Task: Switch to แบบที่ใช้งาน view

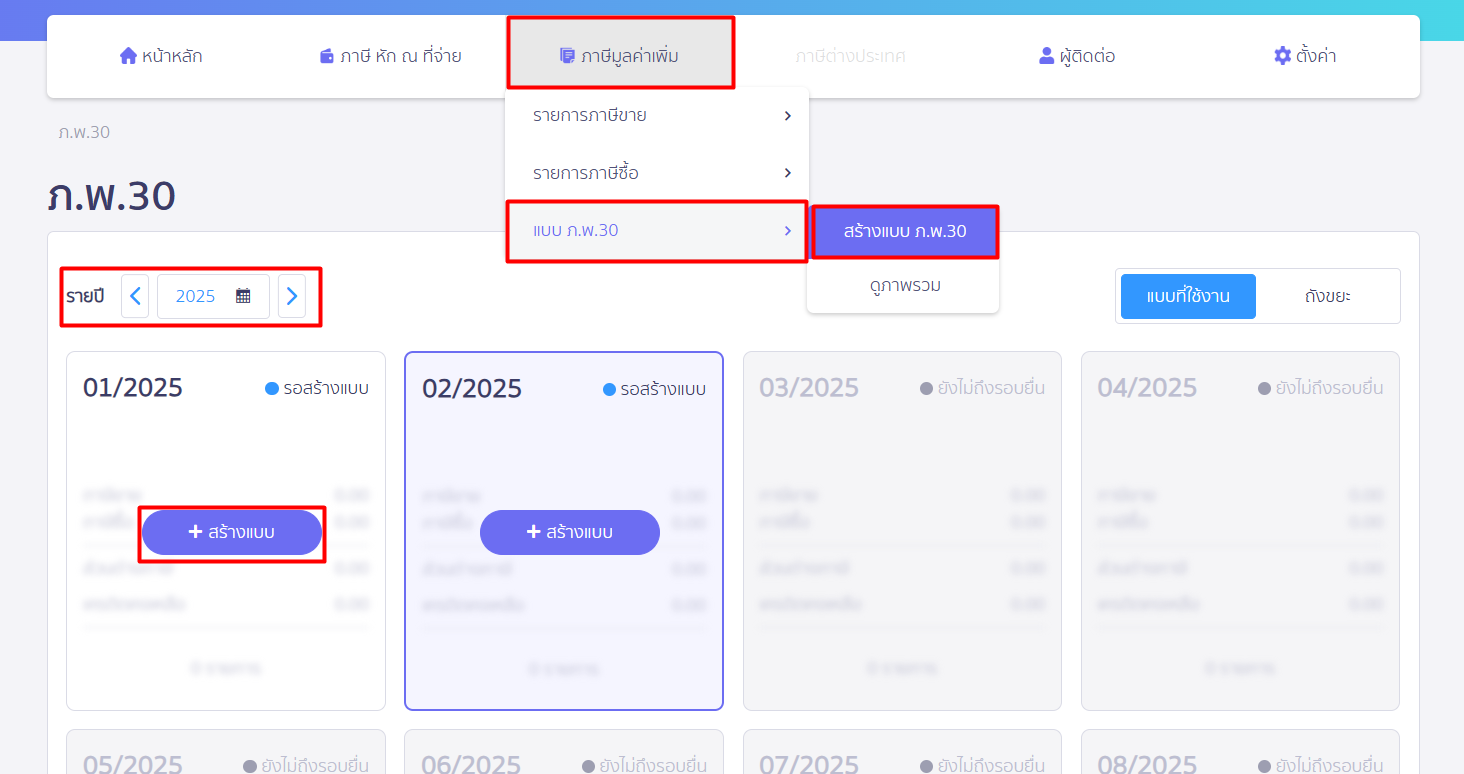Action: pyautogui.click(x=1188, y=296)
